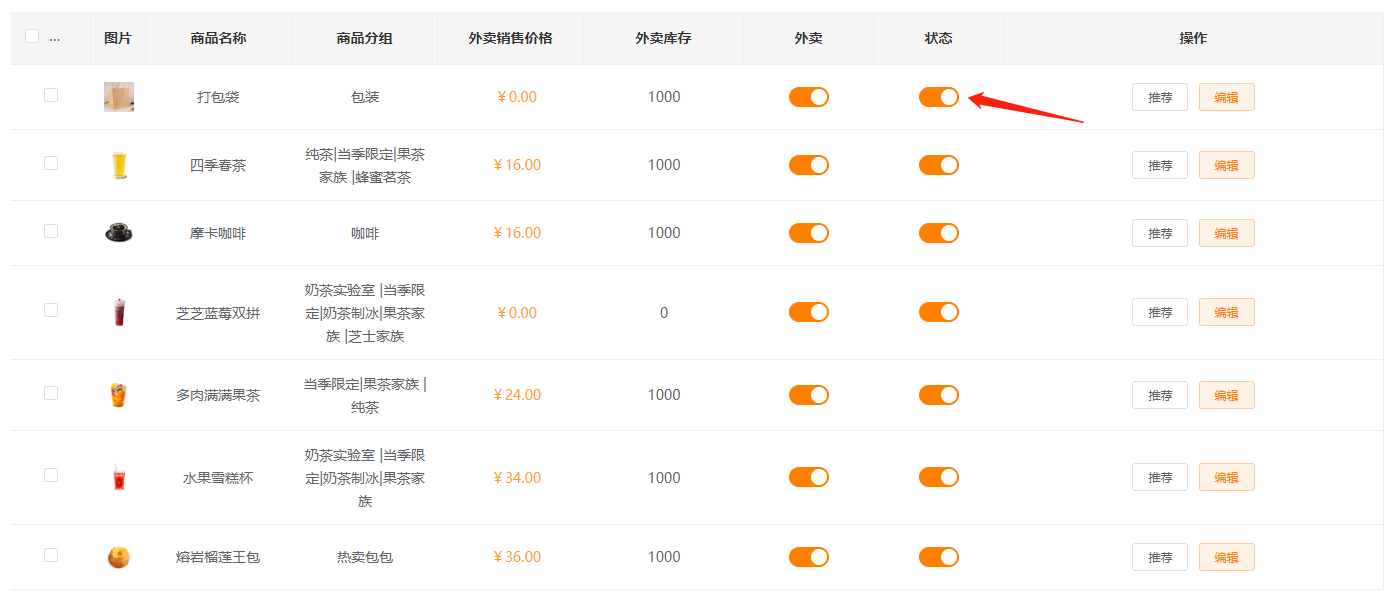
Task: Tick the checkbox for 水果雪糕杯
Action: (x=51, y=475)
